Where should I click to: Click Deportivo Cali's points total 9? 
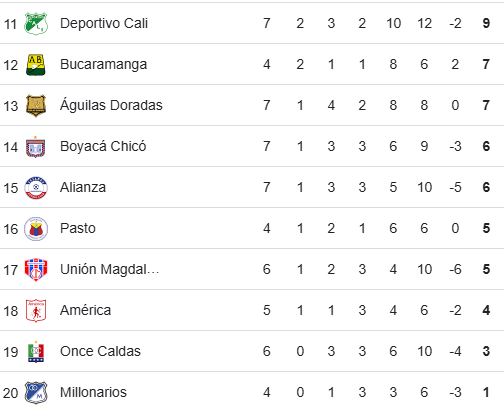(486, 23)
